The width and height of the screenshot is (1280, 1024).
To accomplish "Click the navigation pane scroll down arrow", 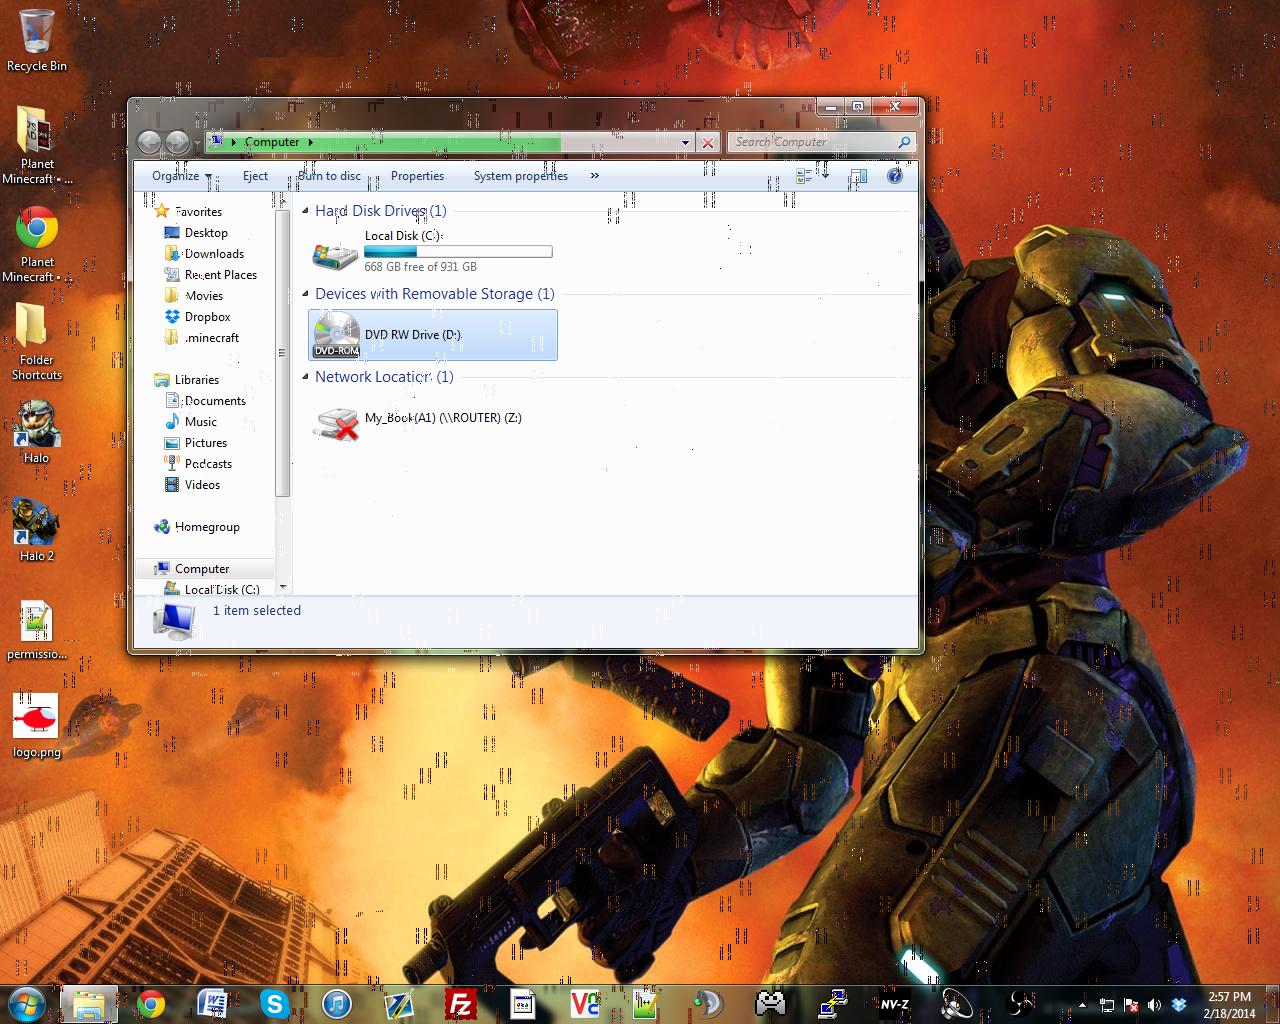I will pos(283,587).
